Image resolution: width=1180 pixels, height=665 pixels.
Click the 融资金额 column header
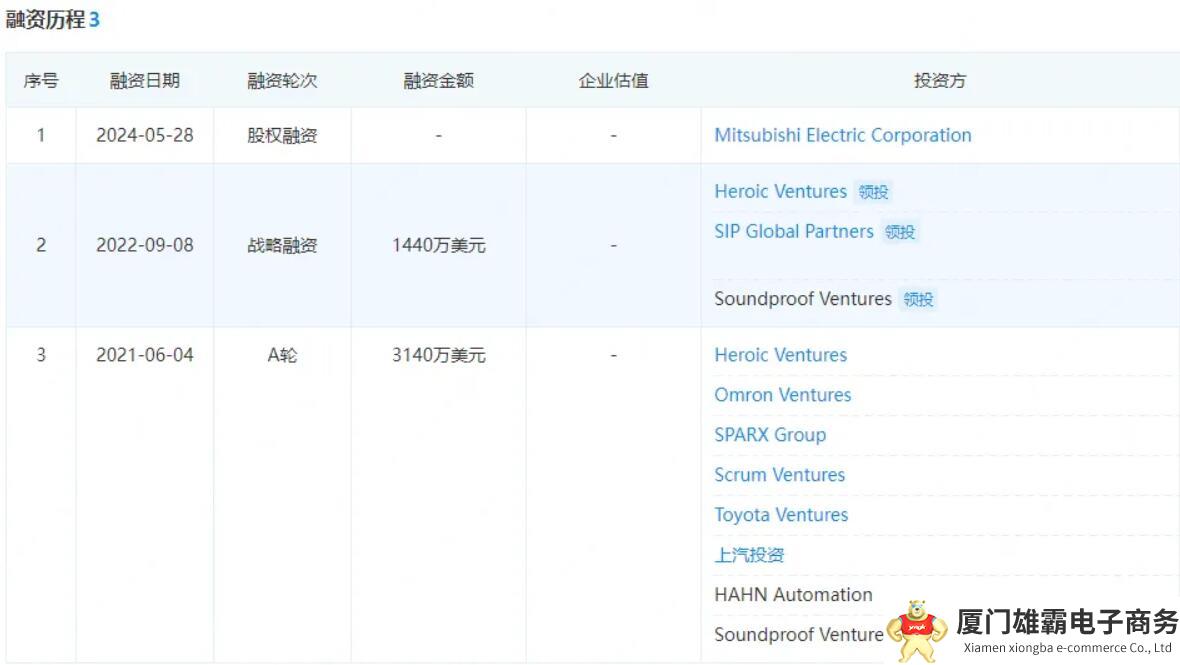(x=438, y=81)
